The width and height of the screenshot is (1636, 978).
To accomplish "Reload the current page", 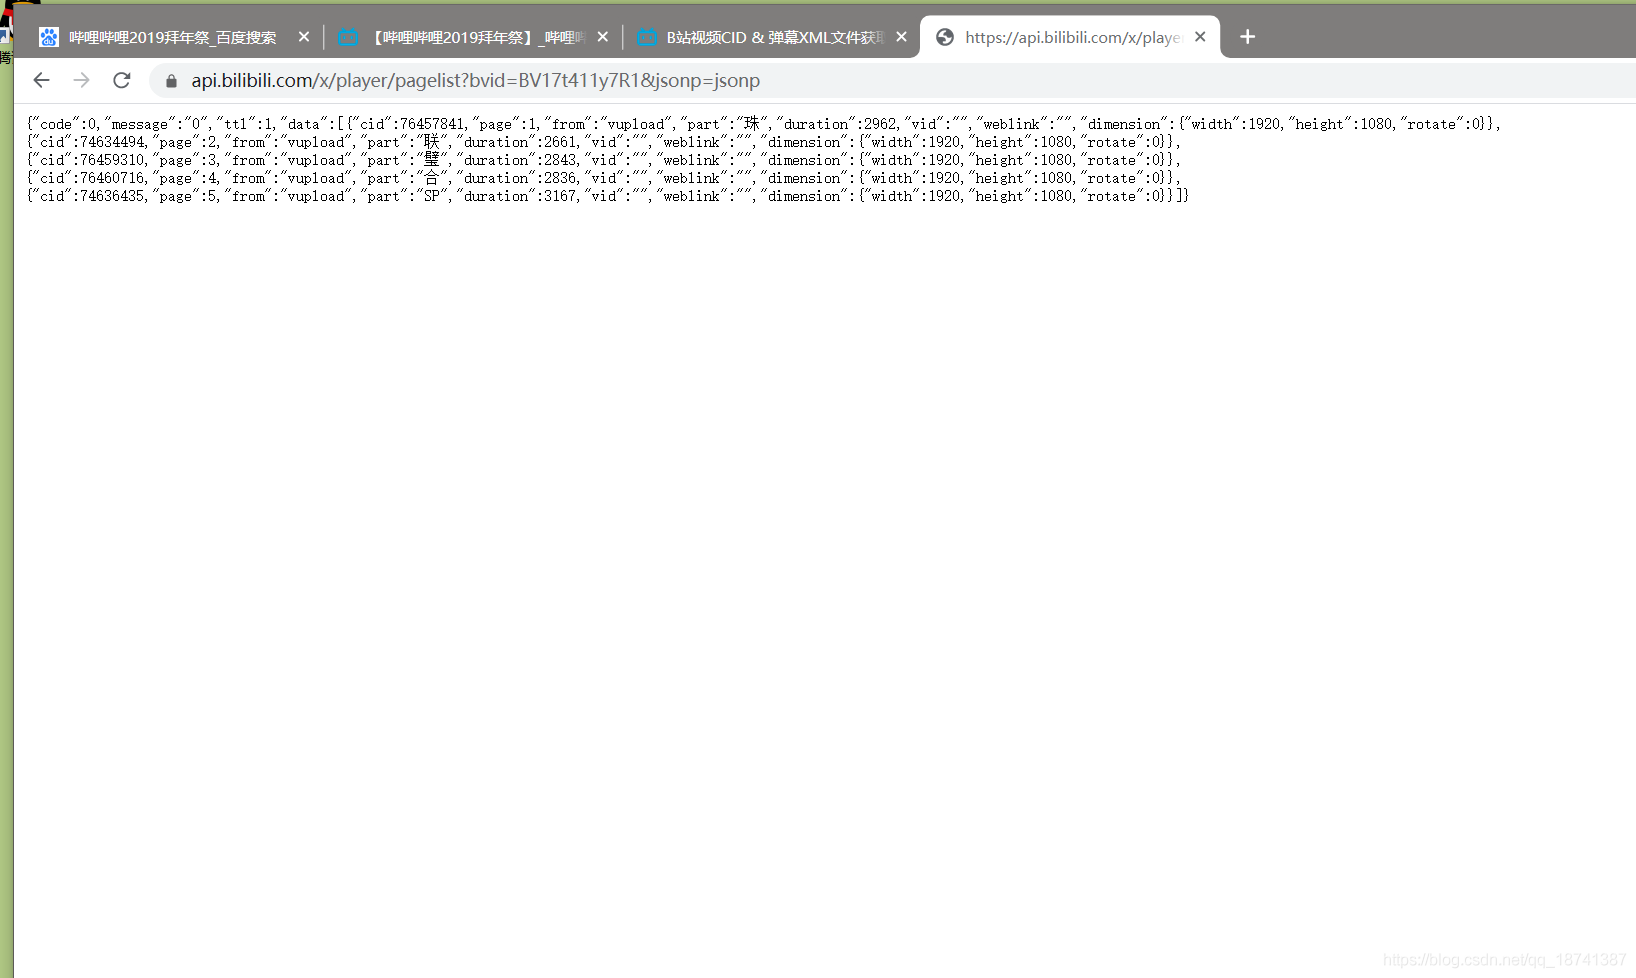I will pos(122,80).
